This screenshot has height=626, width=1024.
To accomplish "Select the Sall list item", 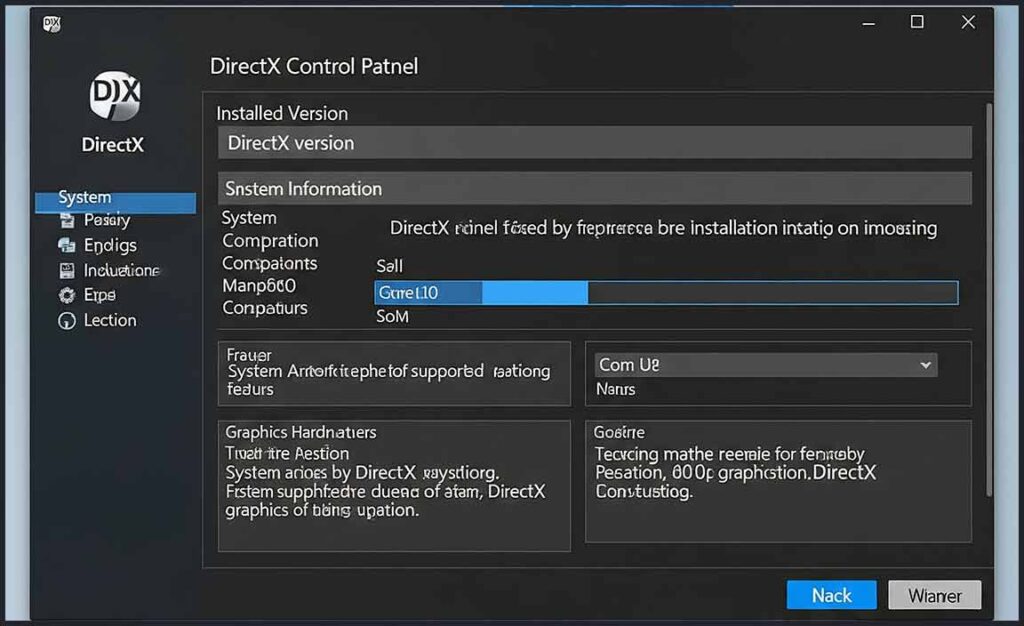I will pyautogui.click(x=390, y=265).
